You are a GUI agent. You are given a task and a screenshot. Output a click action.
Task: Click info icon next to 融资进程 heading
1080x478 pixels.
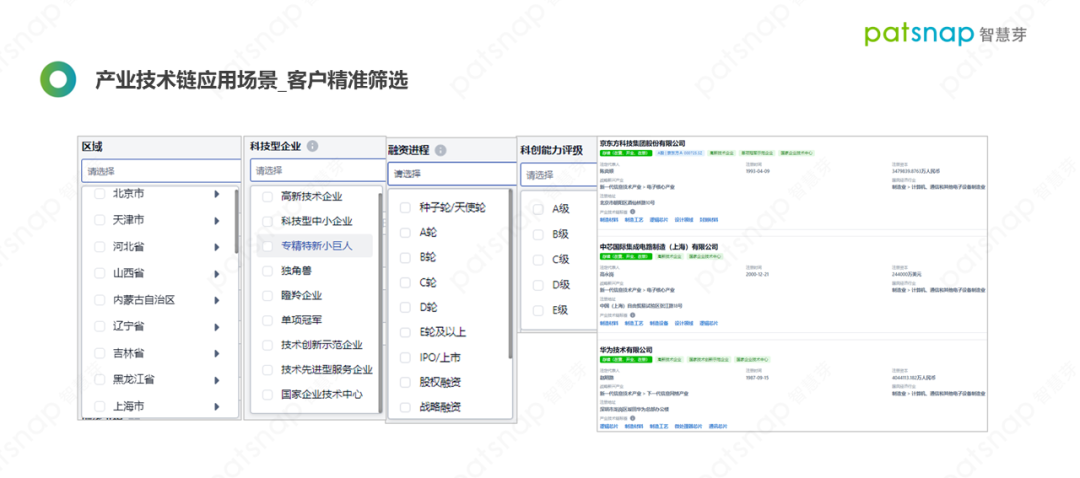click(441, 150)
